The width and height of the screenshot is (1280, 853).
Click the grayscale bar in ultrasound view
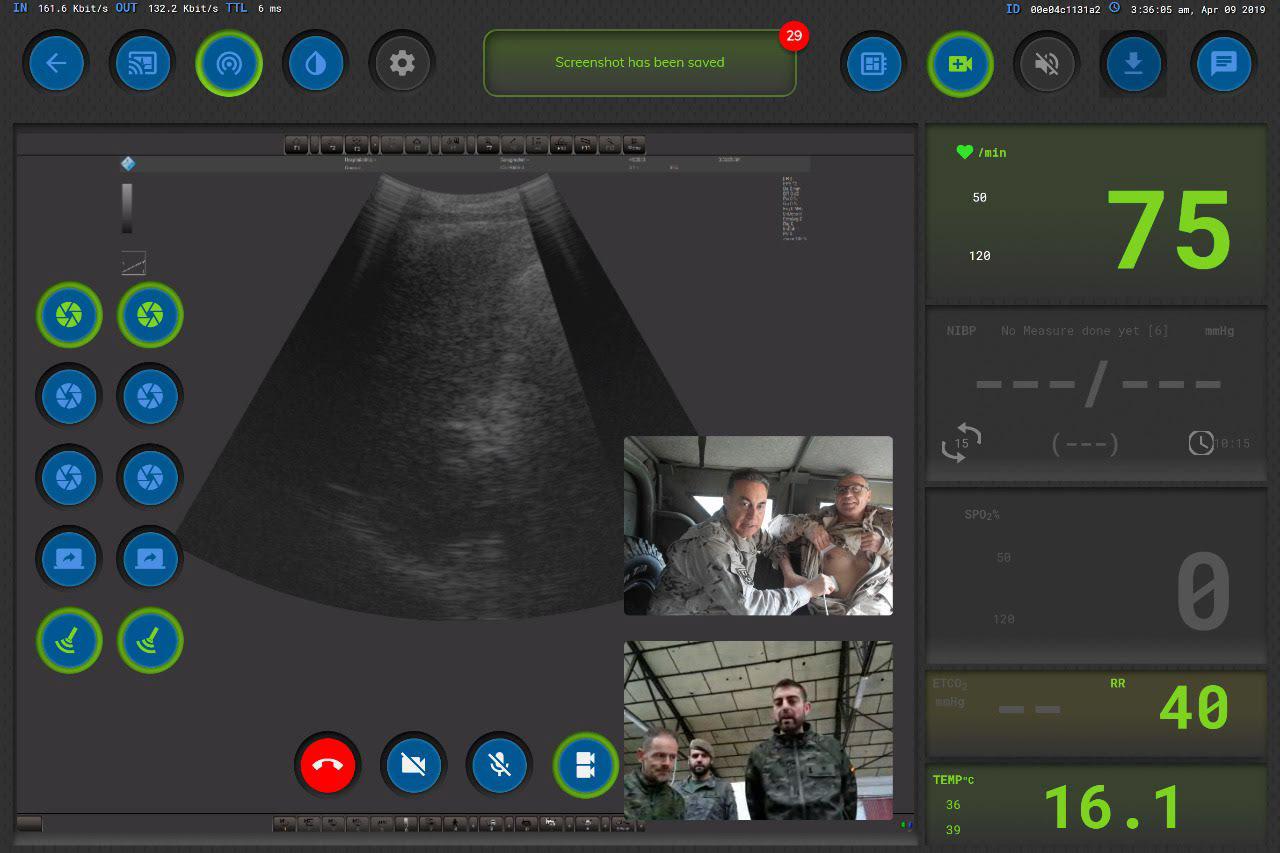pos(127,208)
